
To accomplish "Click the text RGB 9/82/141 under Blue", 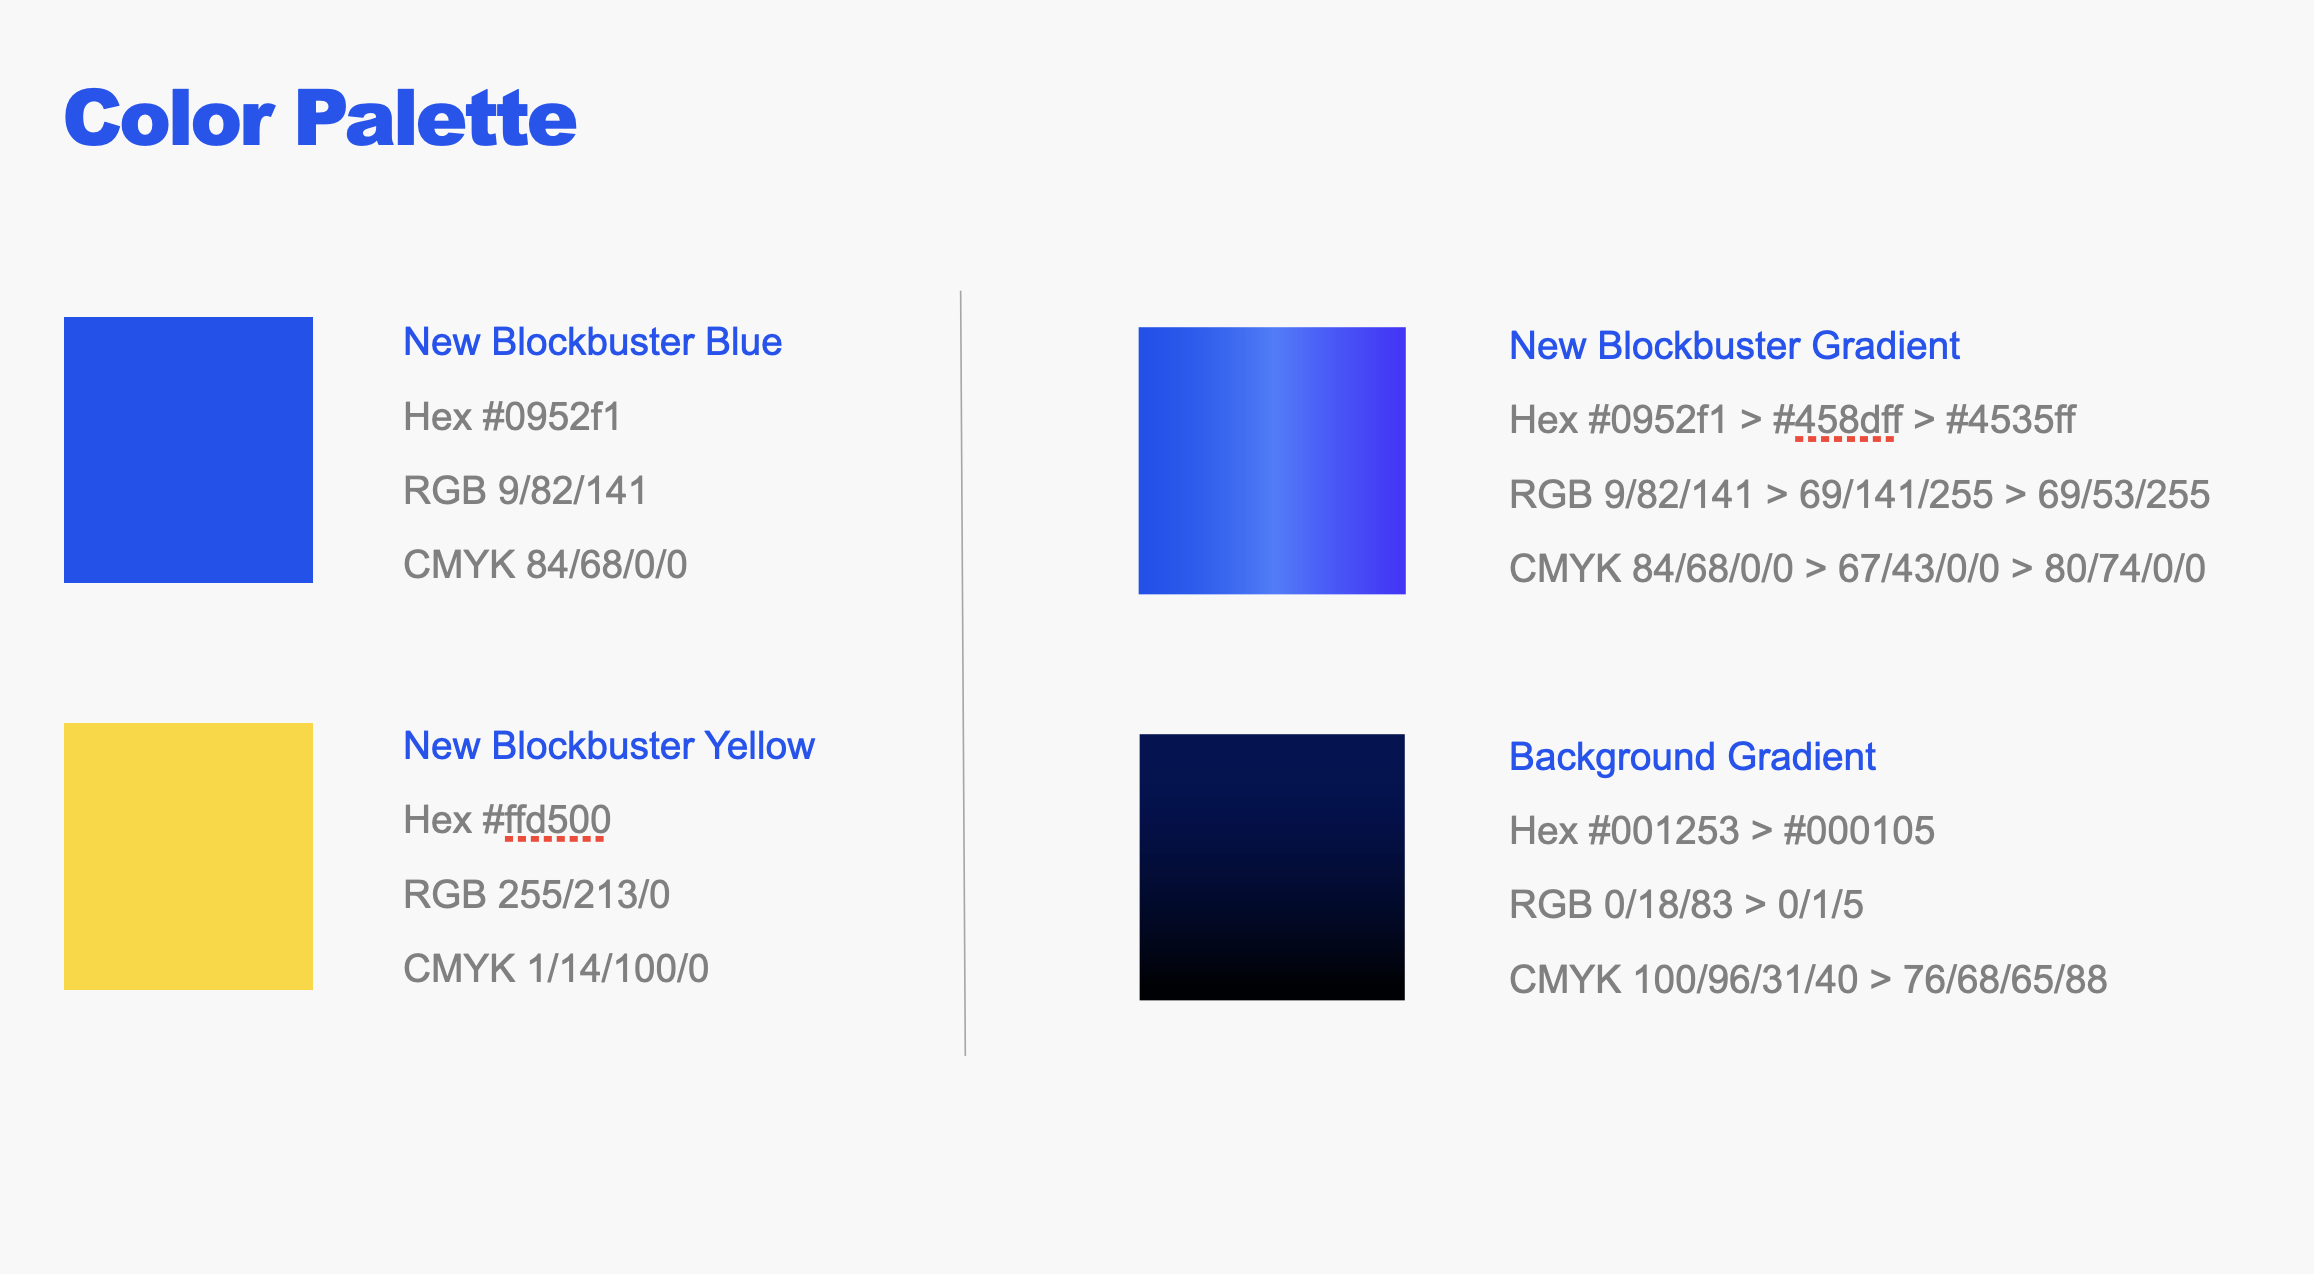I will 525,491.
